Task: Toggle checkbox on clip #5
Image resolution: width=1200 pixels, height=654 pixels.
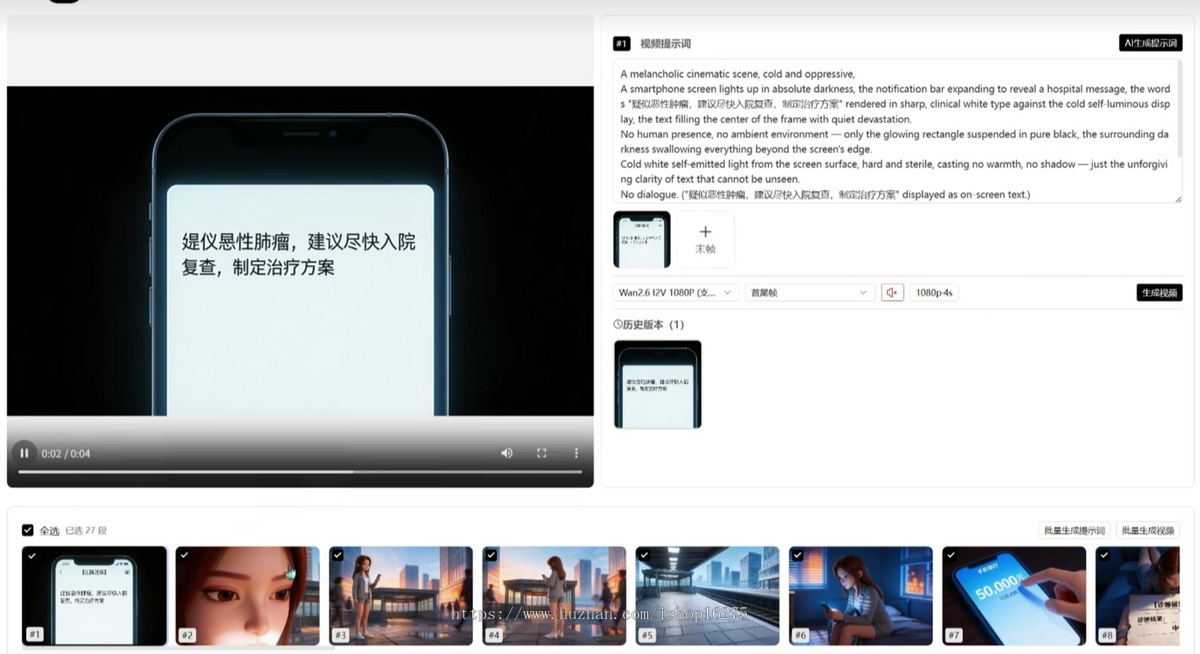Action: coord(644,555)
